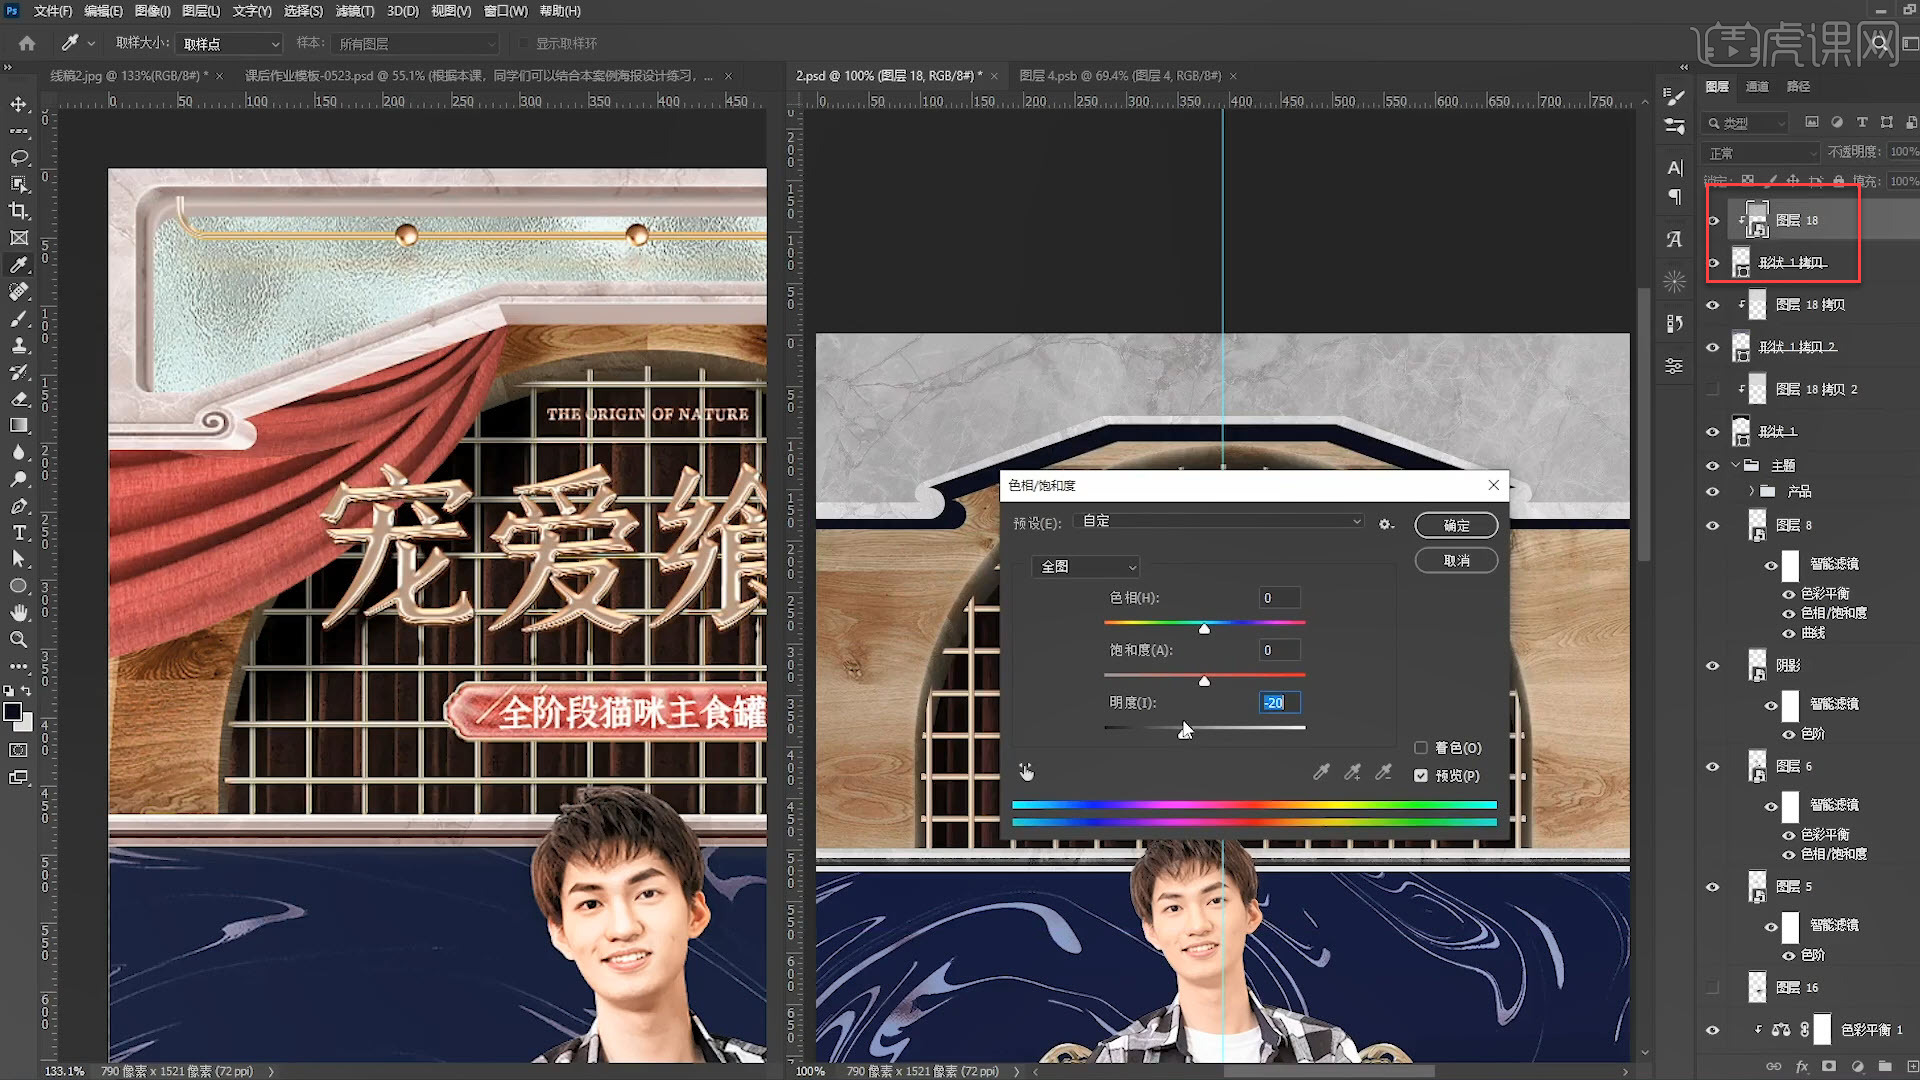The height and width of the screenshot is (1080, 1920).
Task: Click the 确定 button
Action: [x=1456, y=526]
